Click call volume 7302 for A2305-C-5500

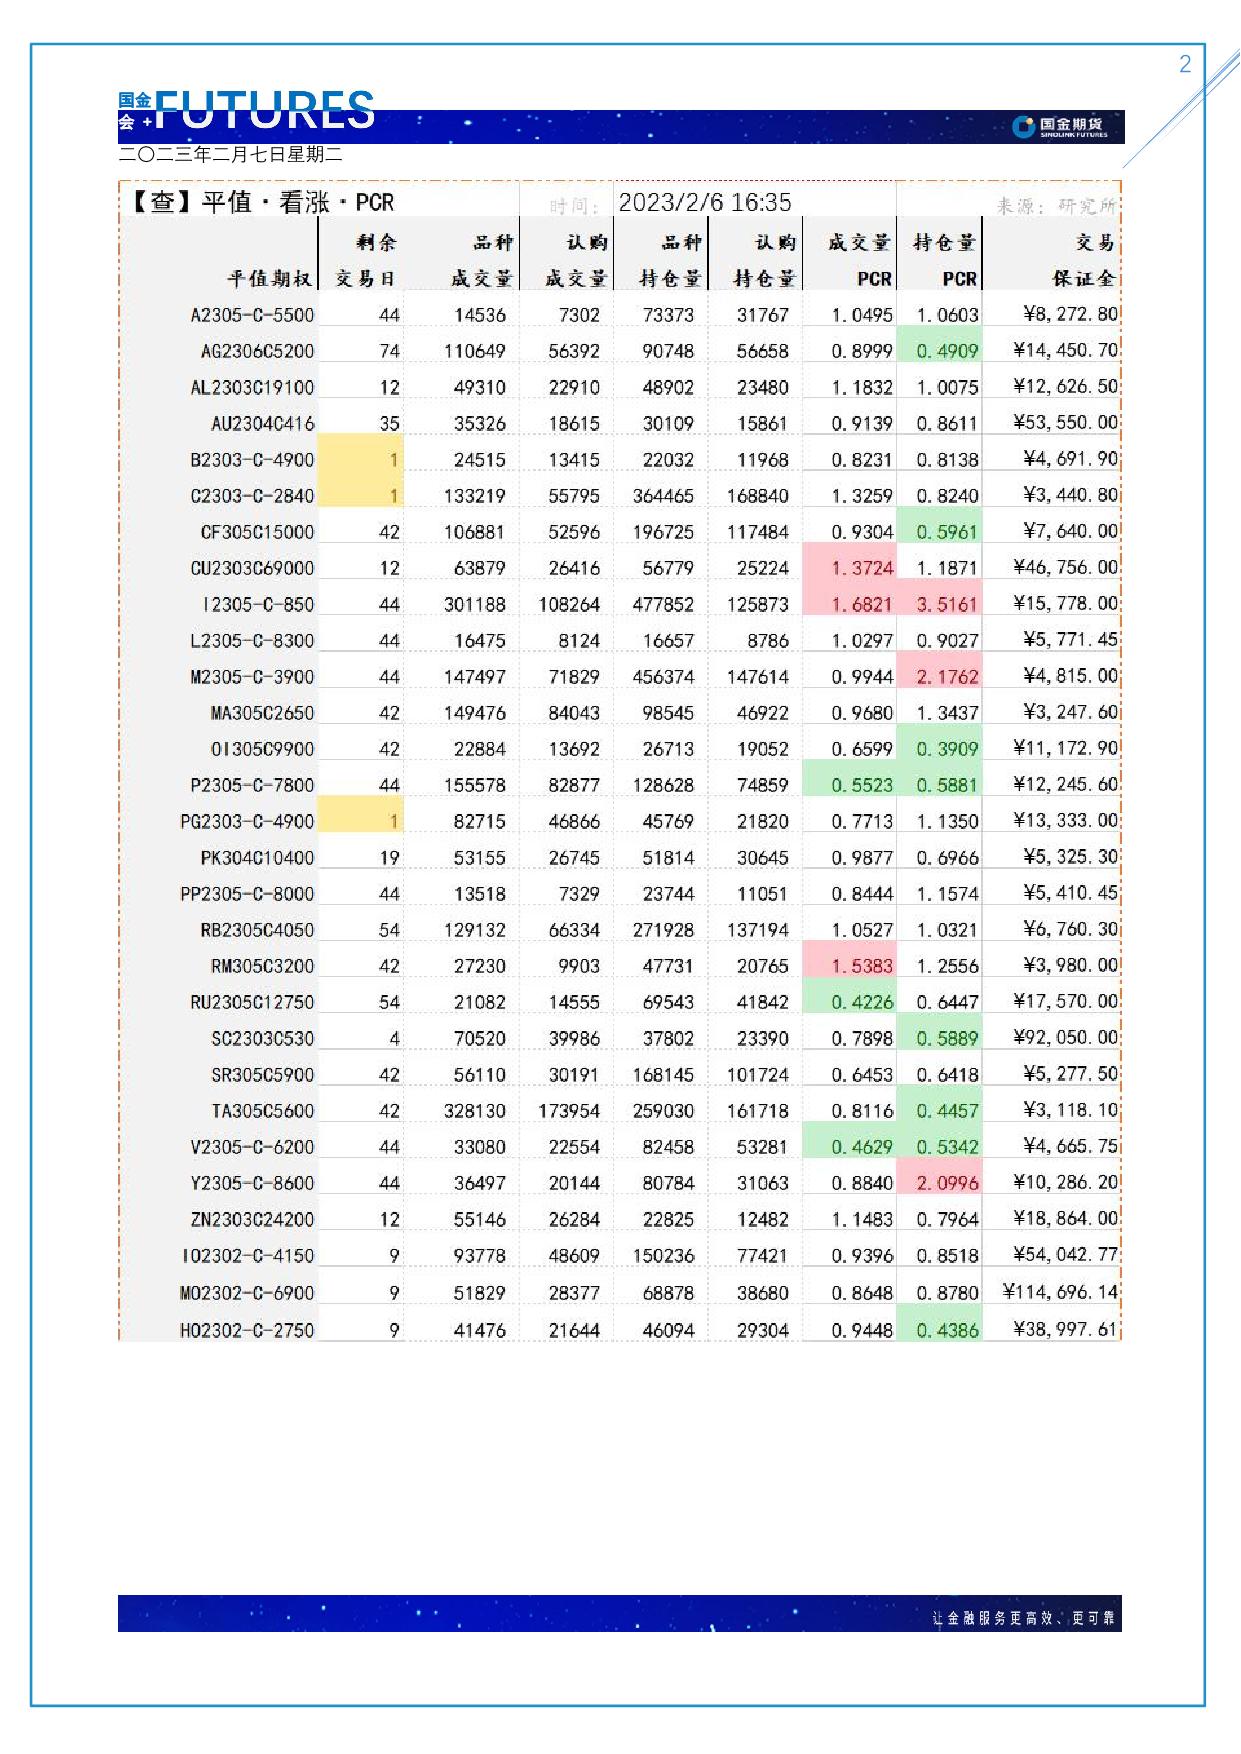[x=579, y=315]
